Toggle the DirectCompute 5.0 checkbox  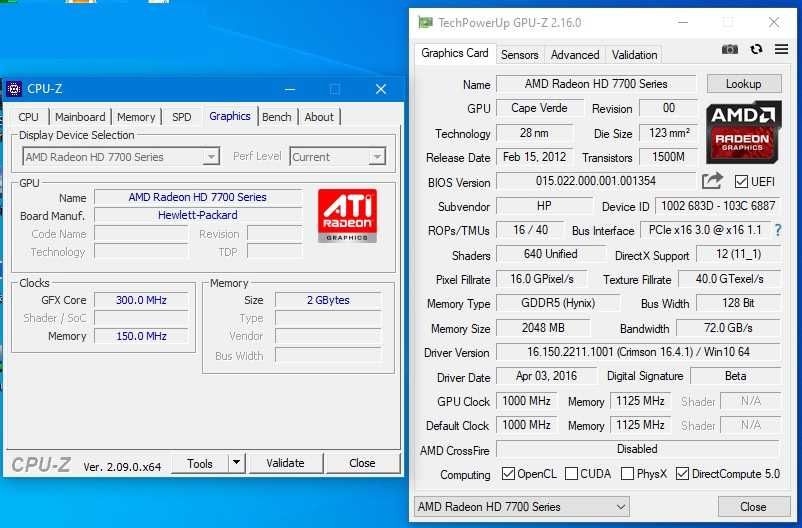pyautogui.click(x=682, y=474)
